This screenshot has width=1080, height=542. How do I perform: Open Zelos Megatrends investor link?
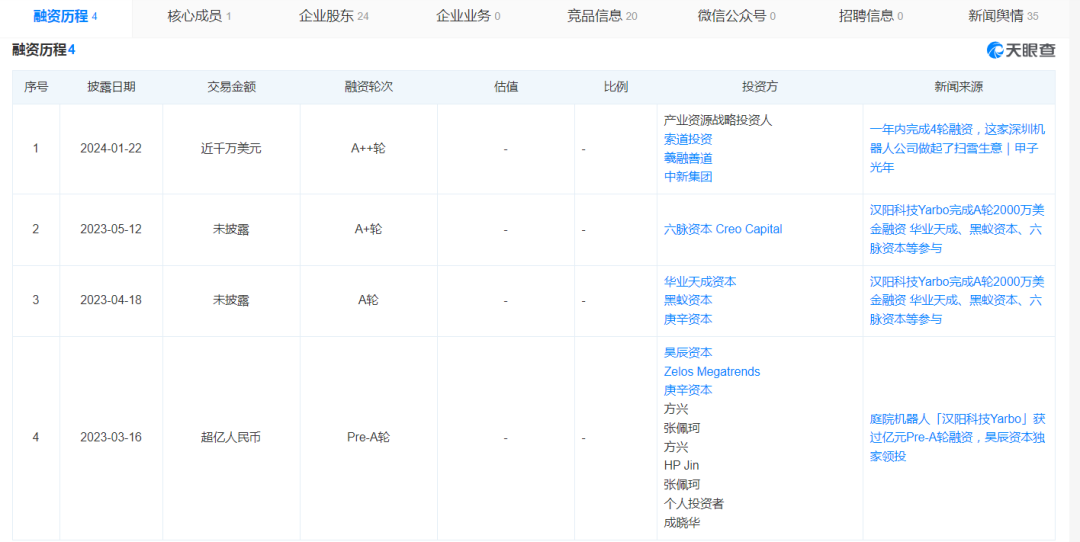pos(712,371)
